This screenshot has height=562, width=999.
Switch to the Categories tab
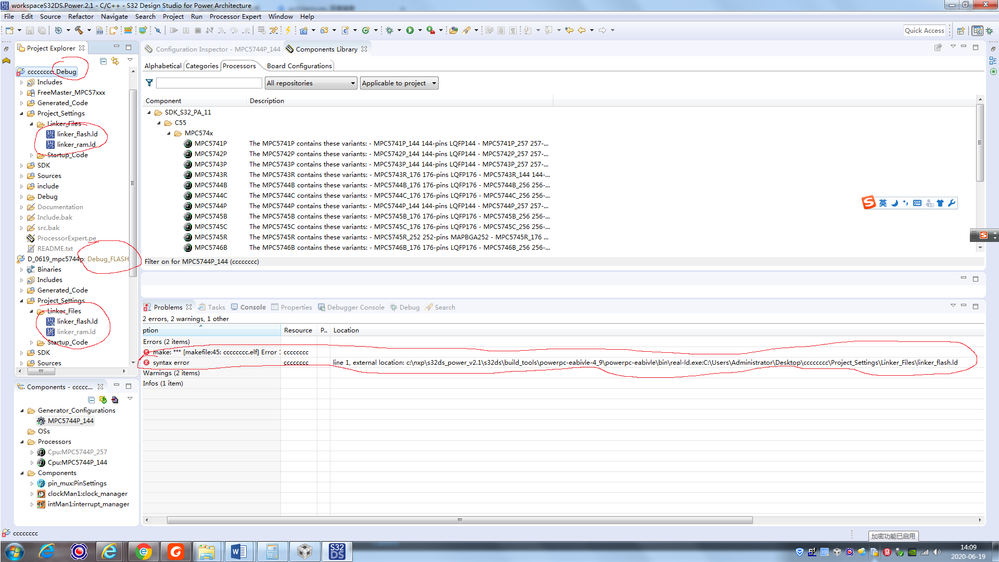click(x=201, y=66)
